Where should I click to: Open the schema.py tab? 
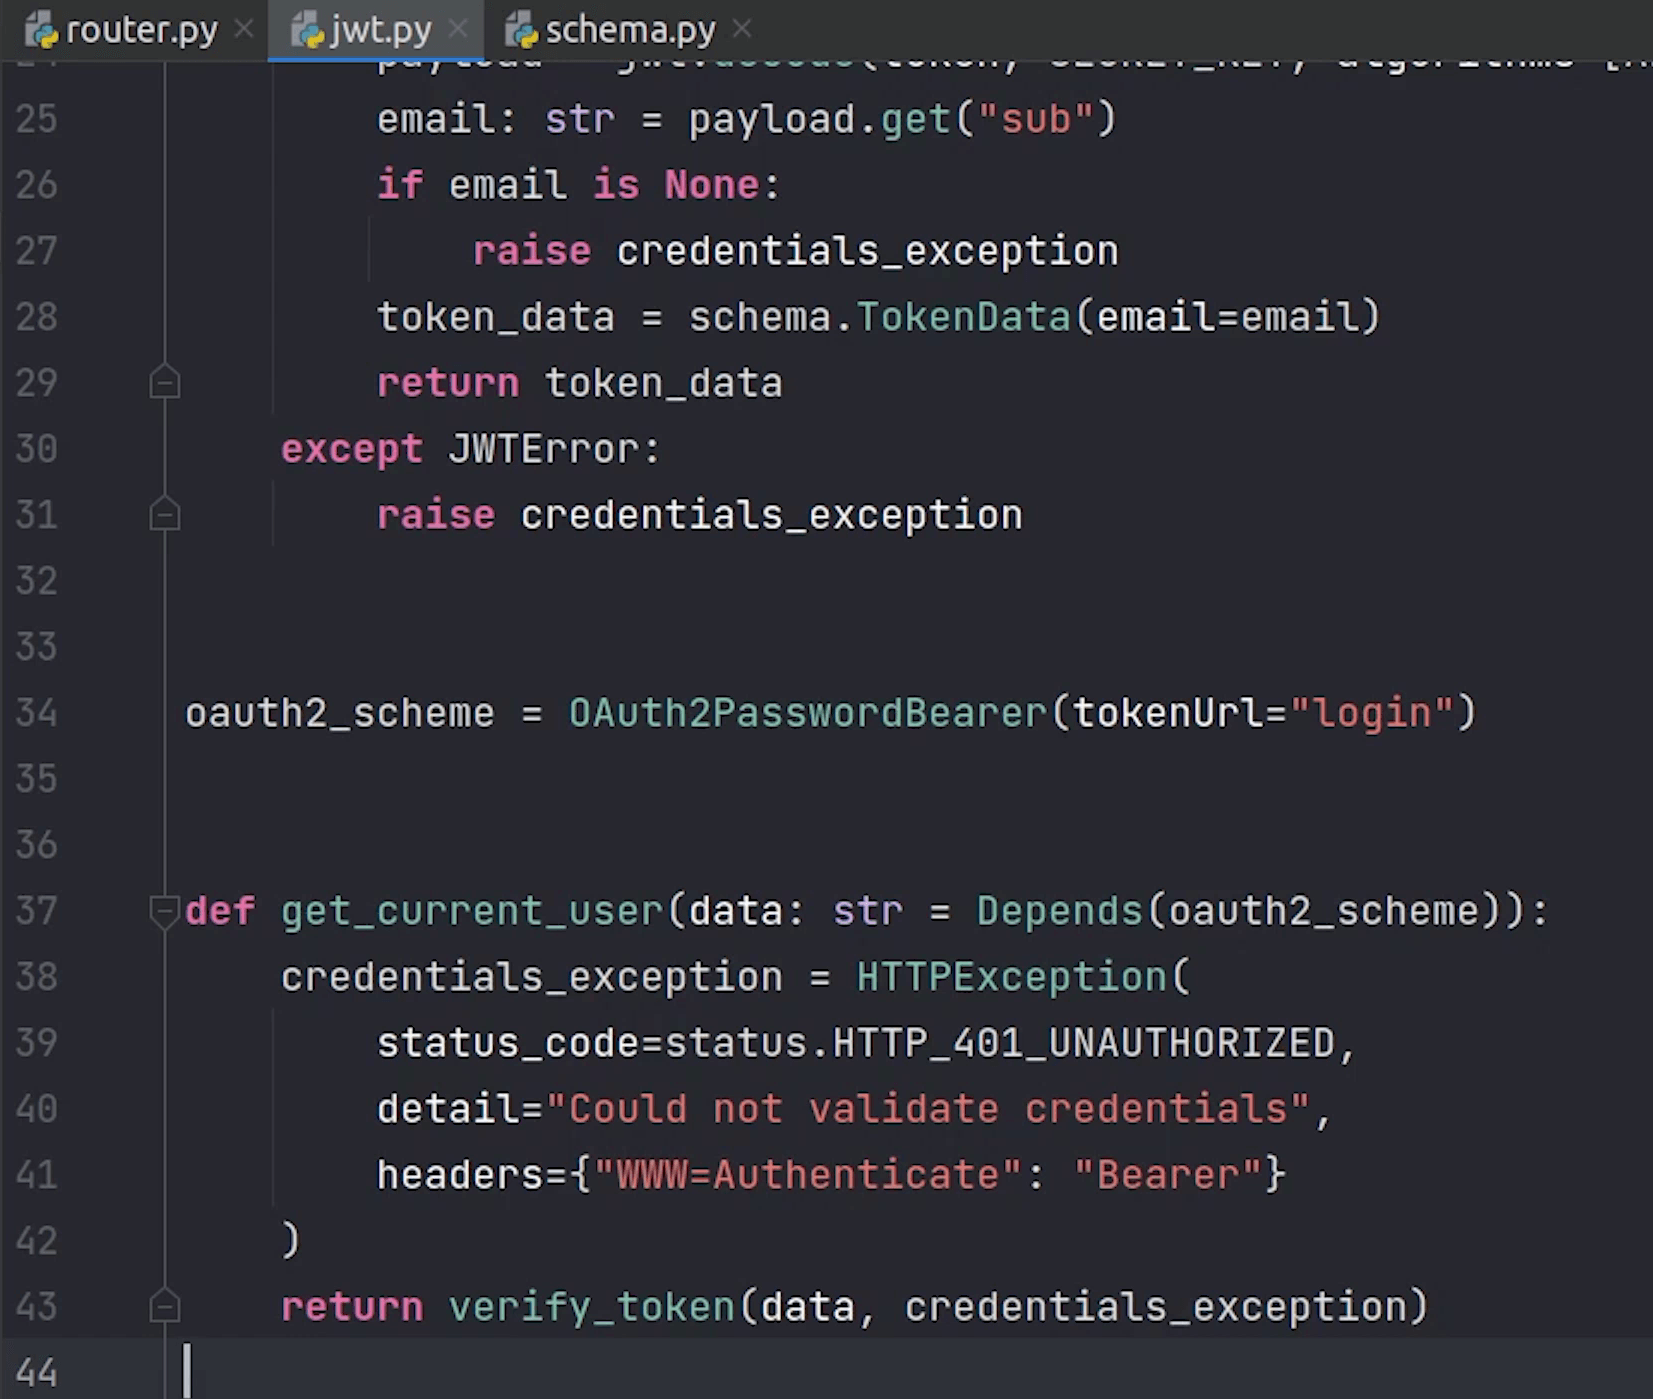tap(630, 31)
